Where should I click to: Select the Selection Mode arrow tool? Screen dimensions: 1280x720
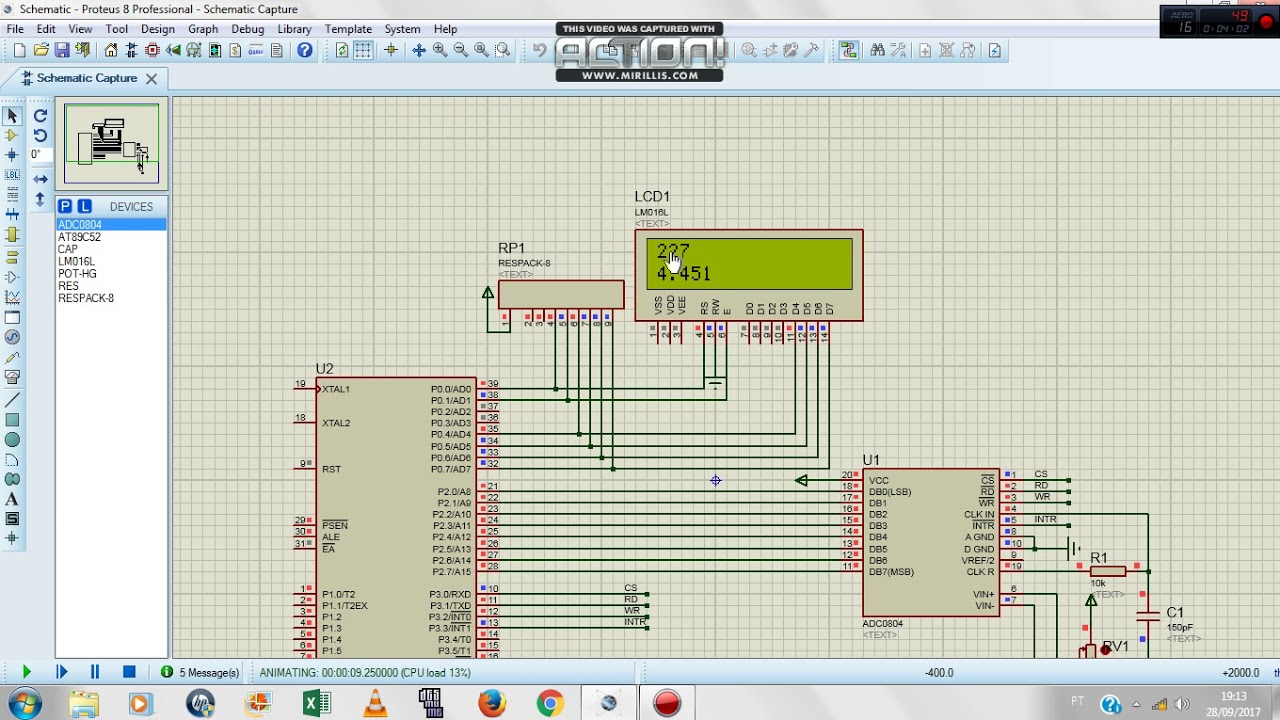pyautogui.click(x=12, y=116)
